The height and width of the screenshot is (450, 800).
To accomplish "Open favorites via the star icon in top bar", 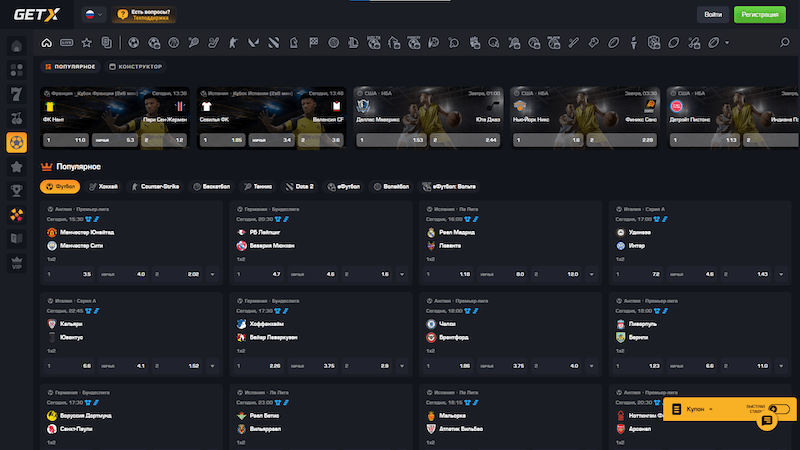I will [x=87, y=43].
